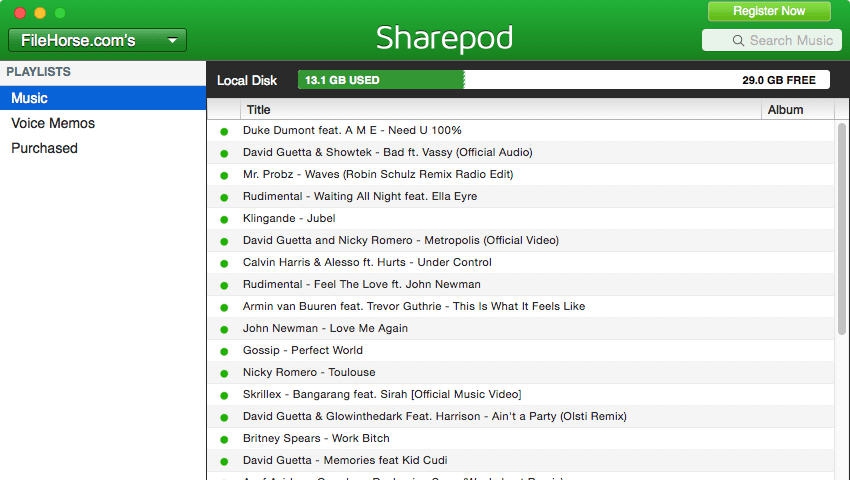Click the 13.1 GB USED storage bar

(x=381, y=80)
